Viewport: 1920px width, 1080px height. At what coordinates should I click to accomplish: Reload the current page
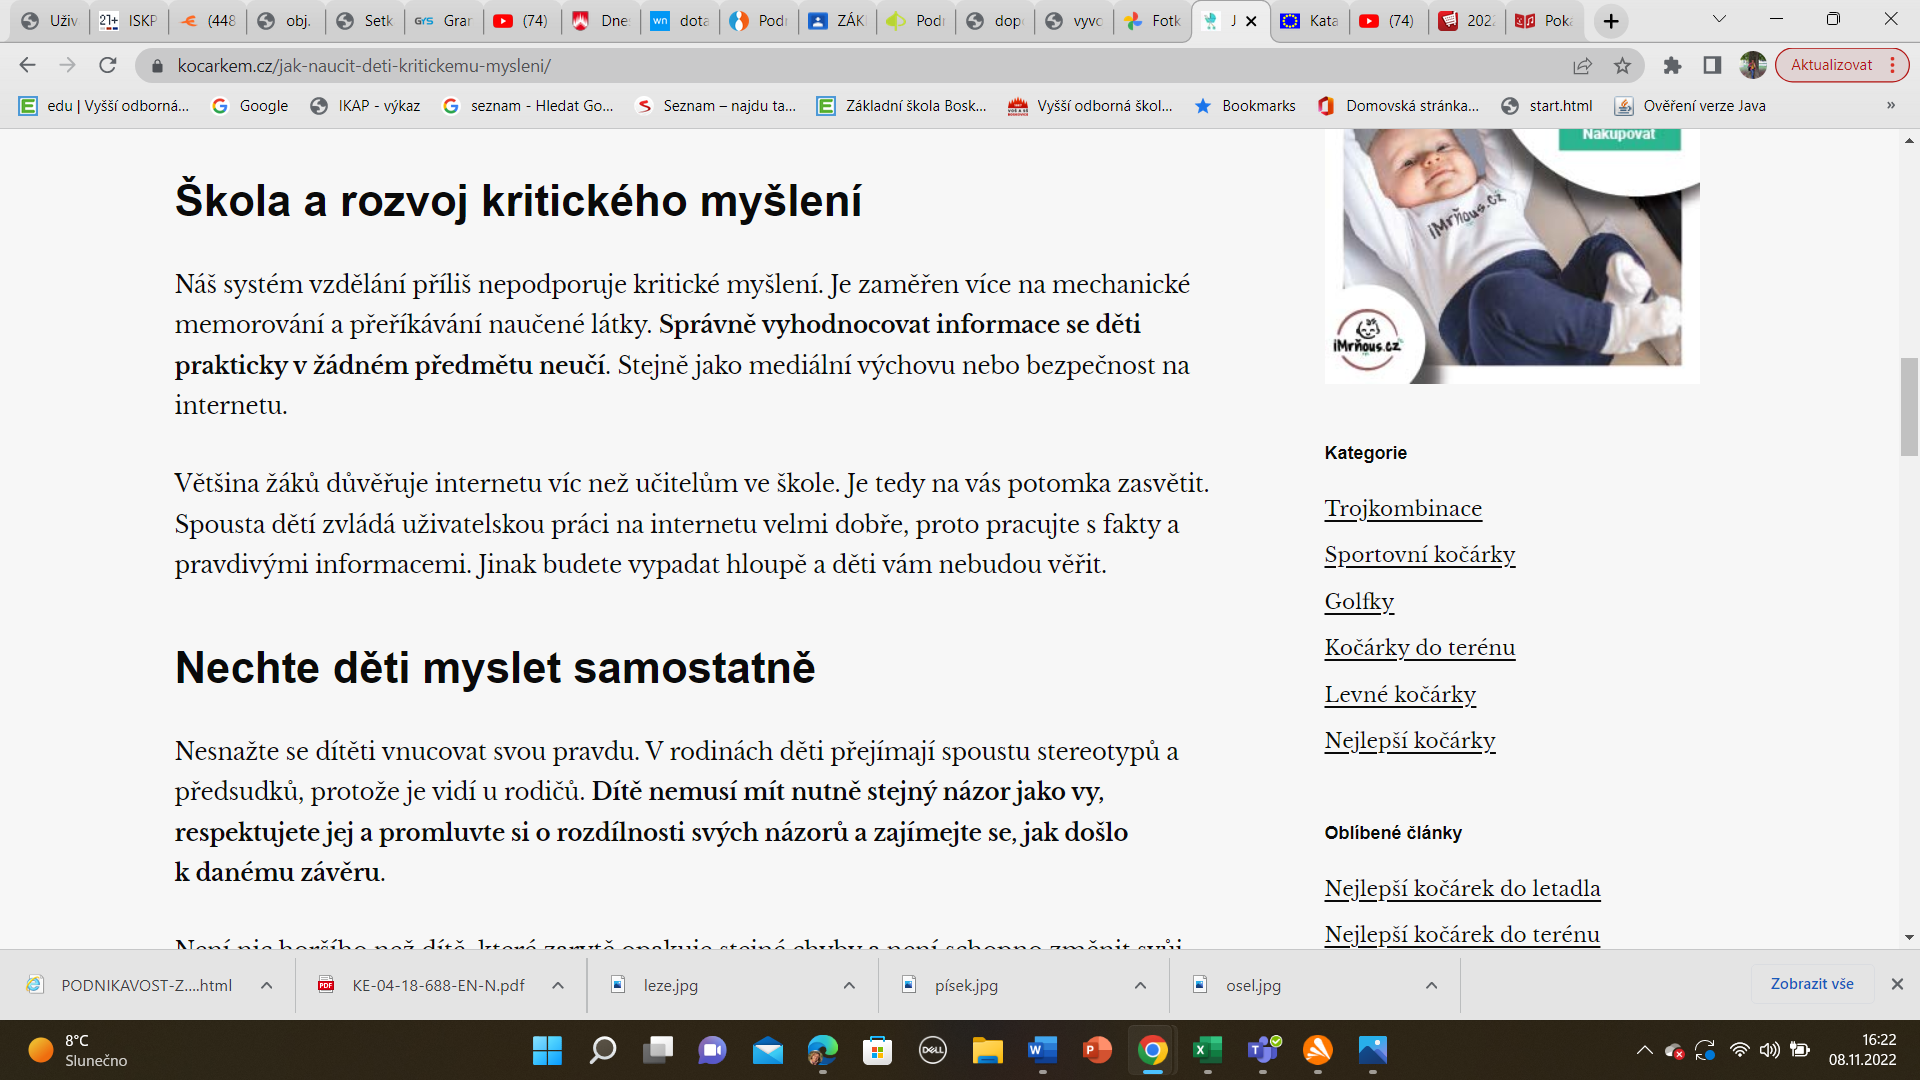[x=108, y=65]
